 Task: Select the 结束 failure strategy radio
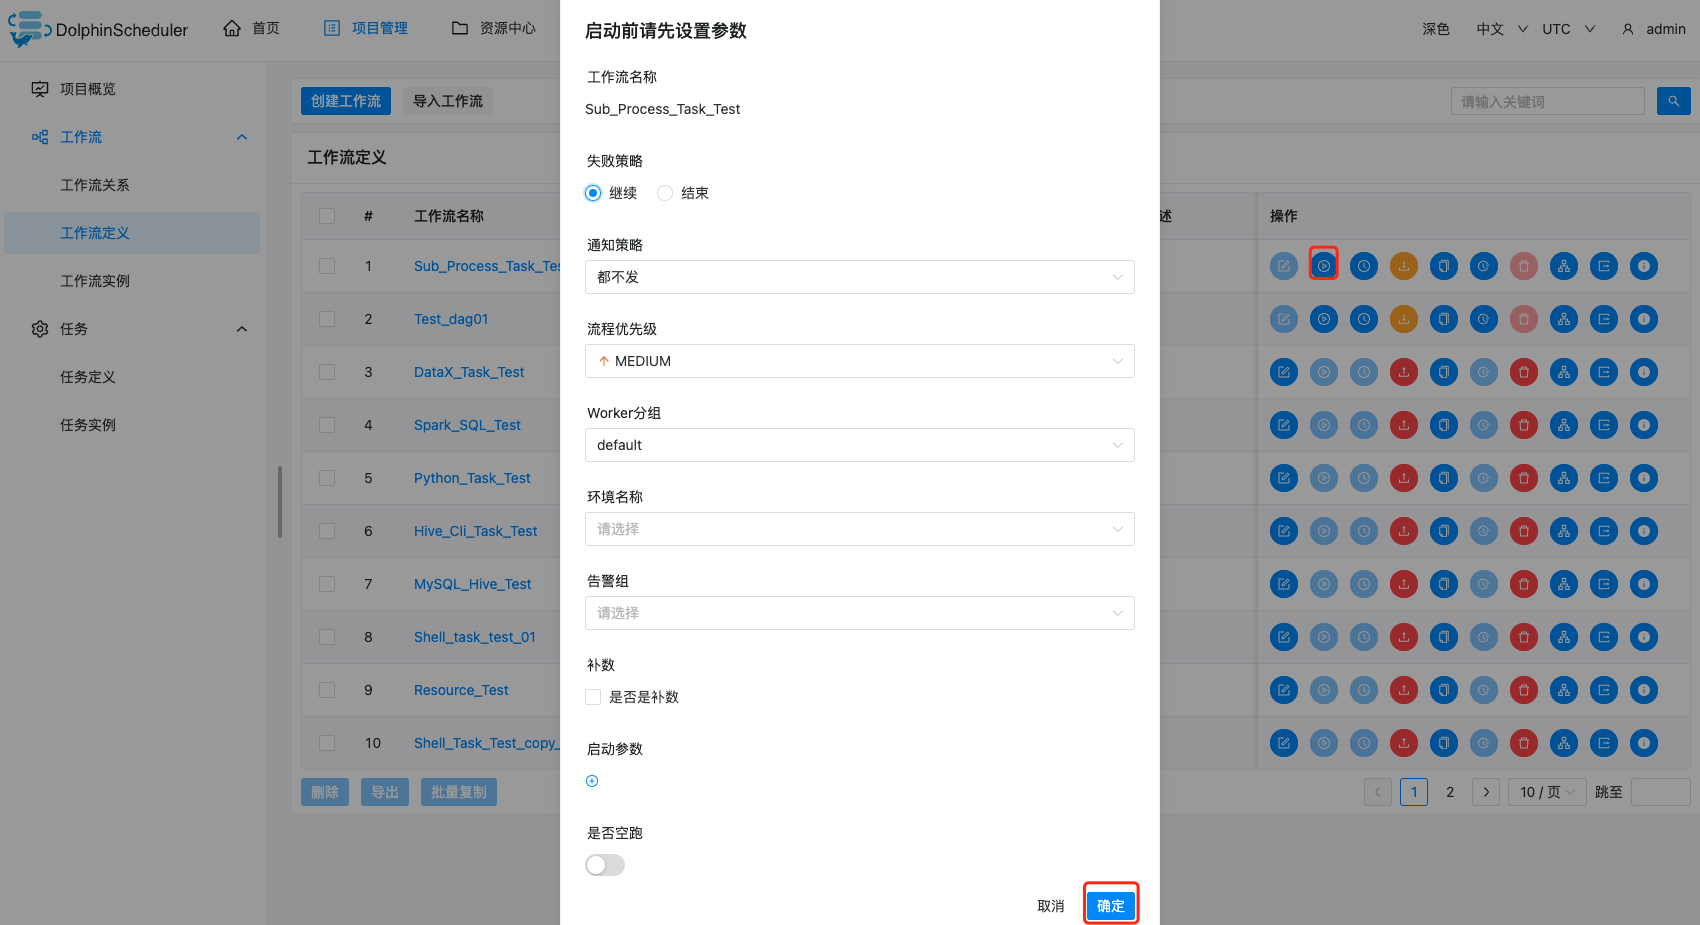point(665,193)
